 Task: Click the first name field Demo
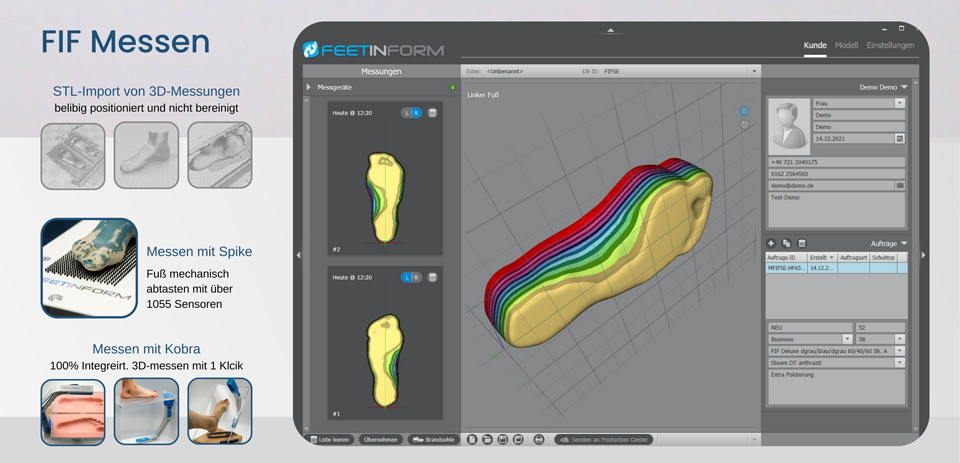coord(859,115)
